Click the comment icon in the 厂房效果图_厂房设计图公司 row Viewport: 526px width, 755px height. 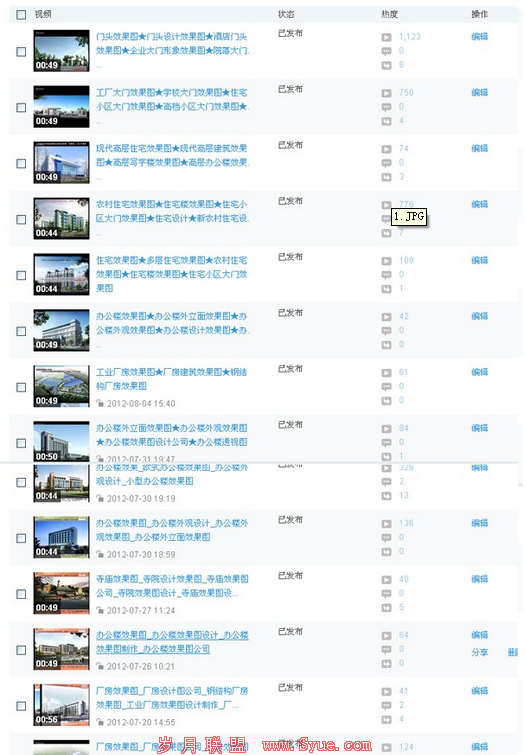[x=386, y=705]
